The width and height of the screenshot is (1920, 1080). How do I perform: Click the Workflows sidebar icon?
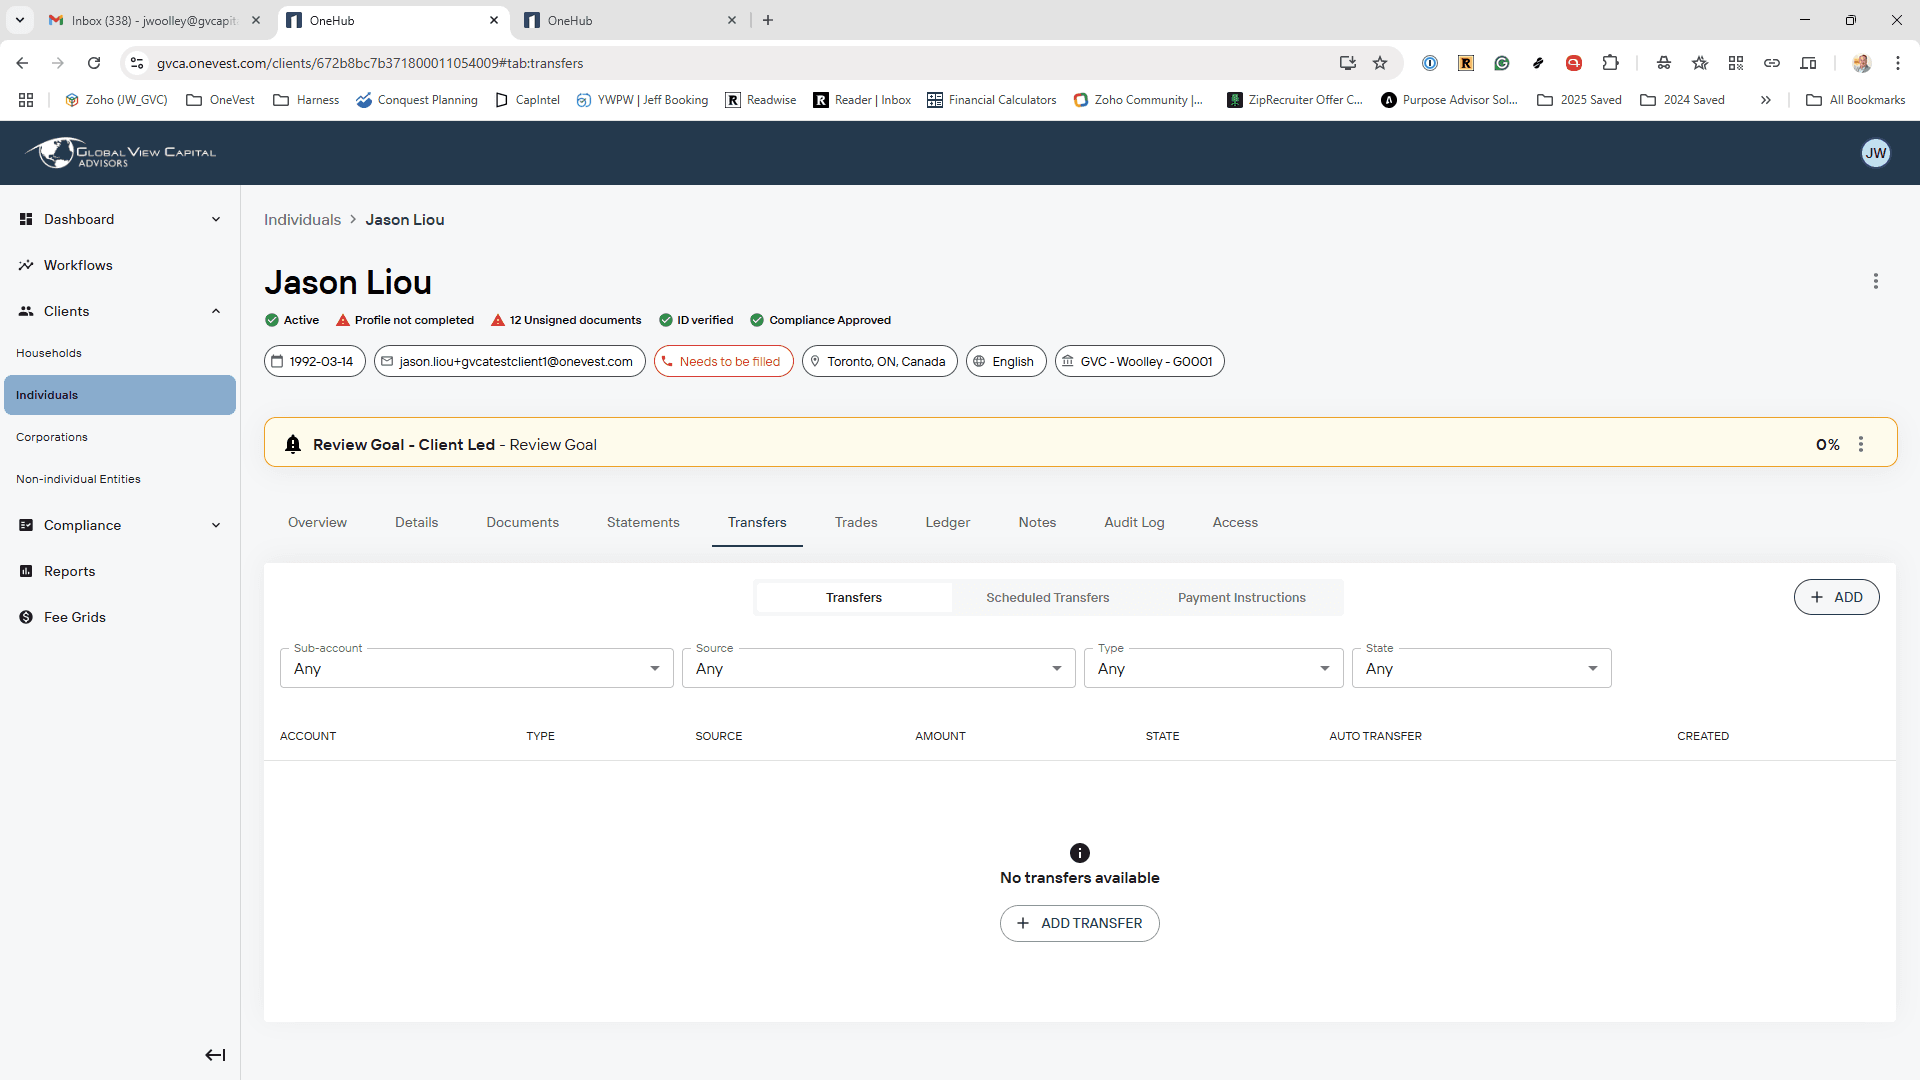pyautogui.click(x=26, y=265)
